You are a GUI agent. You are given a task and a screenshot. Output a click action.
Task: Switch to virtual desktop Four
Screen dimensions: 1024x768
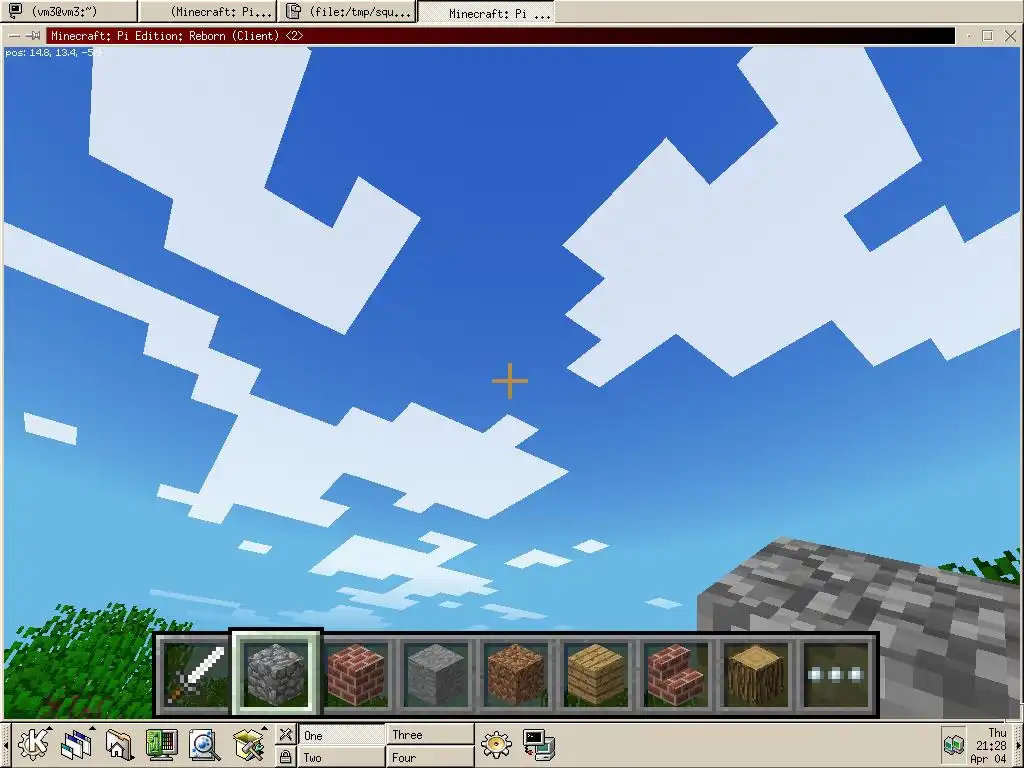tap(430, 757)
